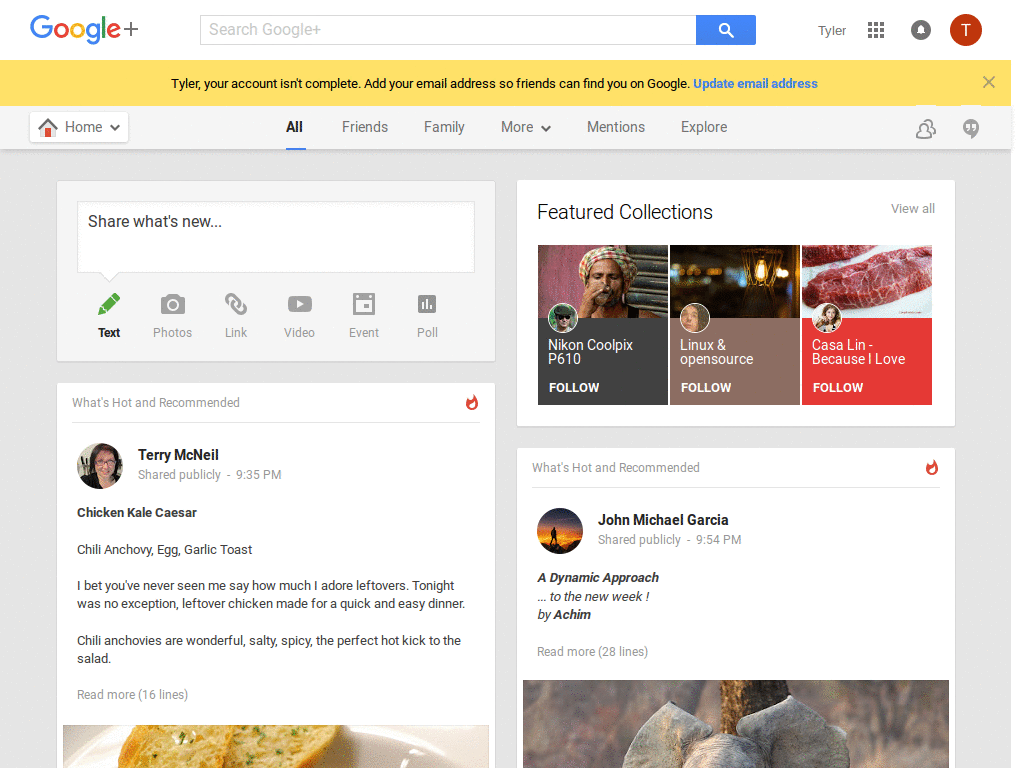Expand Read more (16 lines)
This screenshot has width=1024, height=768.
[133, 694]
